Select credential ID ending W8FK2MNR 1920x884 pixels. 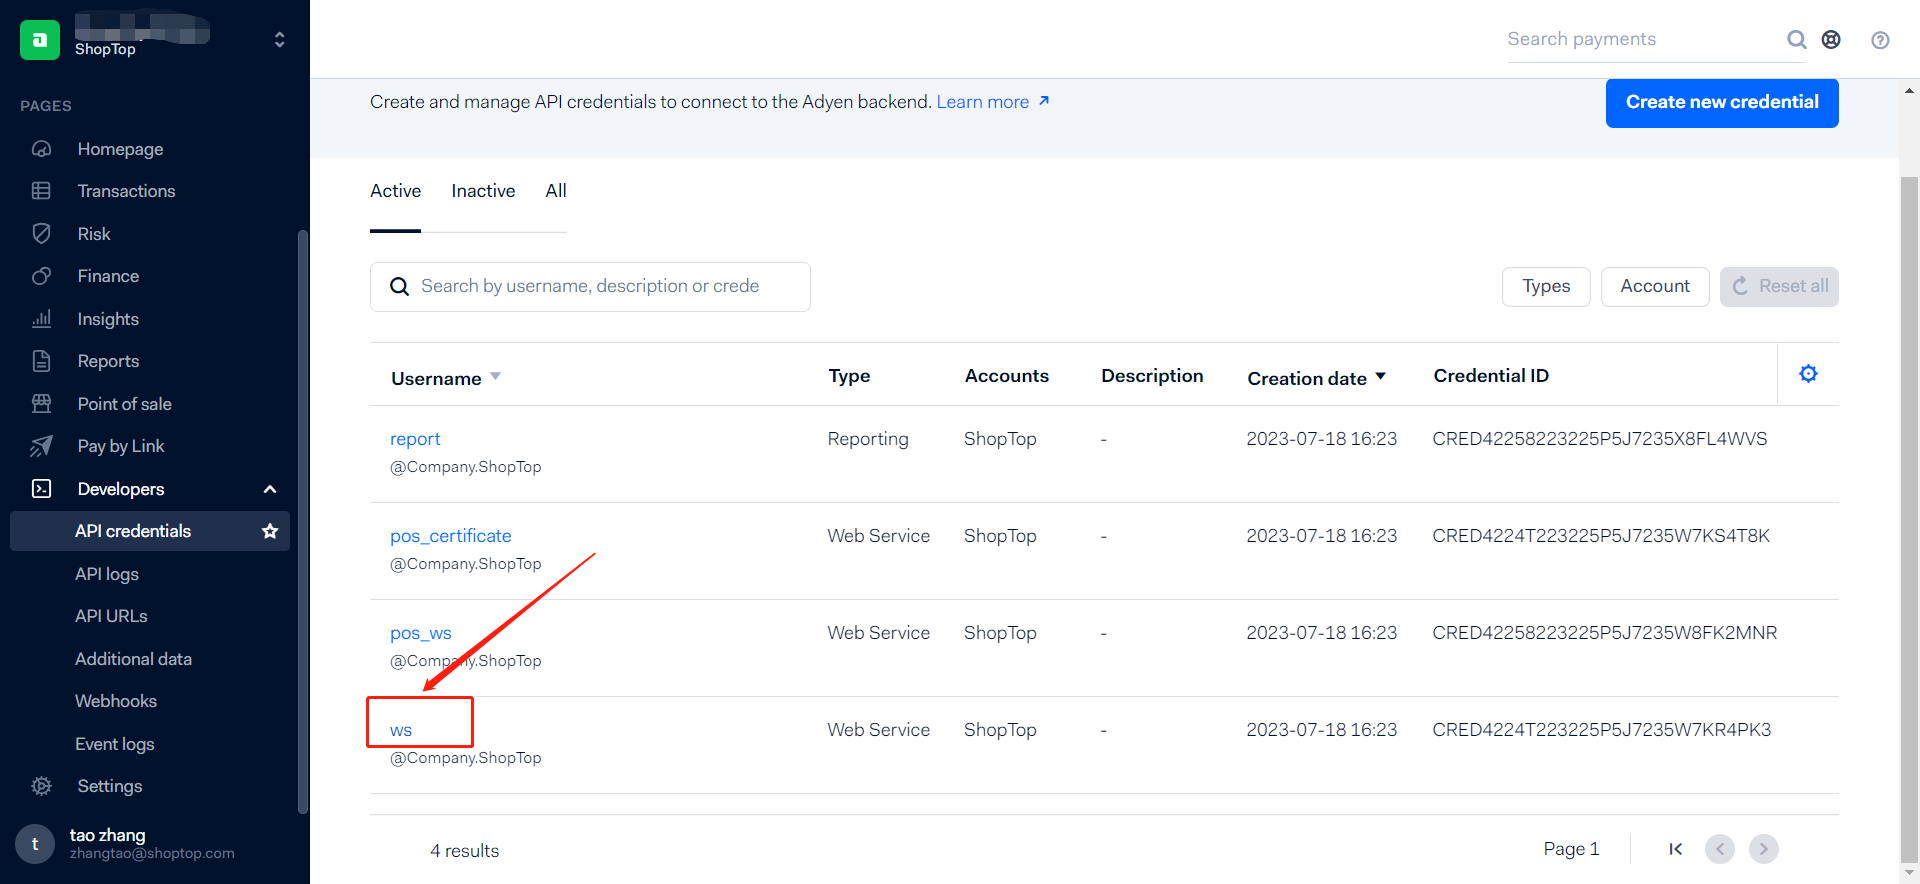tap(1604, 633)
